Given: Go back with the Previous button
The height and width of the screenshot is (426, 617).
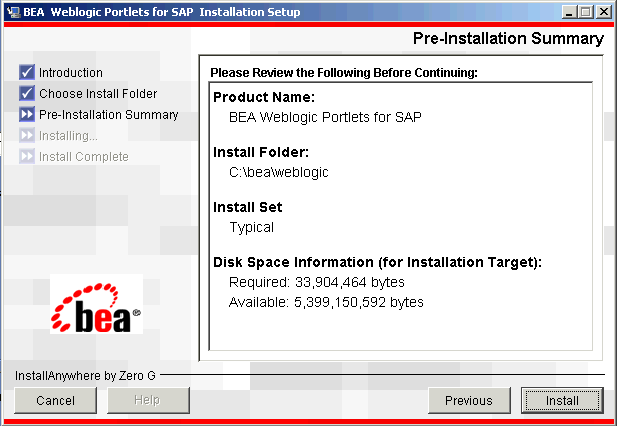Looking at the screenshot, I should coord(469,400).
